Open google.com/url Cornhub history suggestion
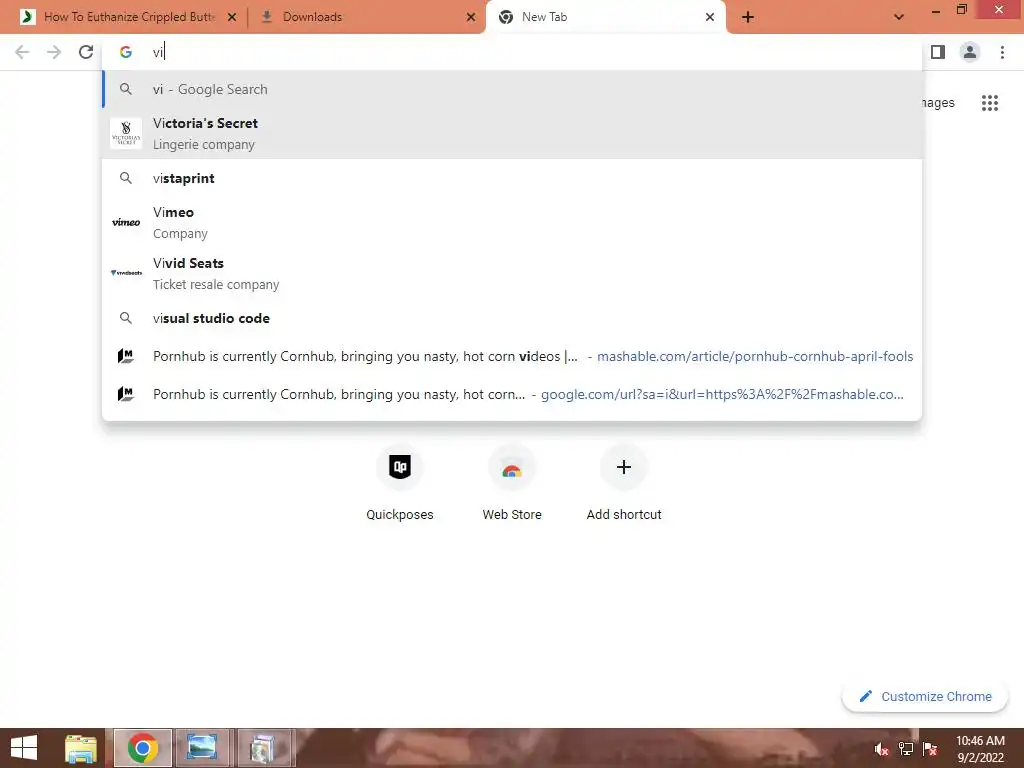Viewport: 1024px width, 768px height. (x=513, y=394)
